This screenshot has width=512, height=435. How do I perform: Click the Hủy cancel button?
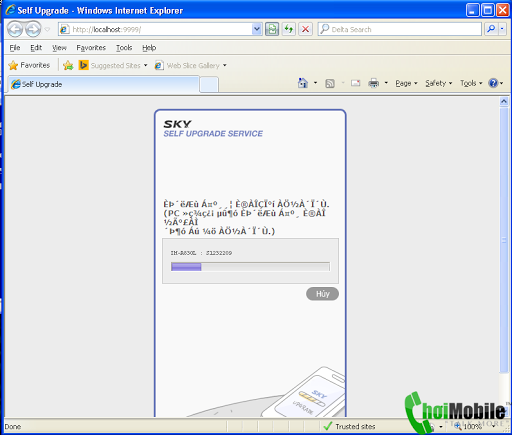coord(322,294)
